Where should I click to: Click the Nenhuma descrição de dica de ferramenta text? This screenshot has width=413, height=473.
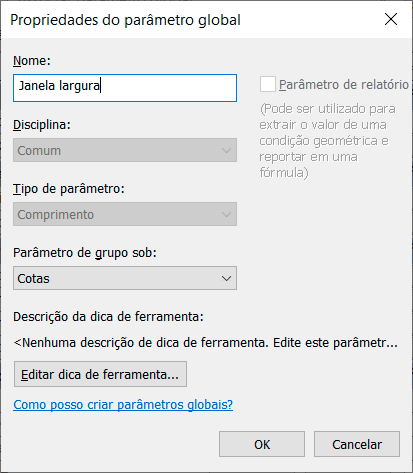(206, 342)
